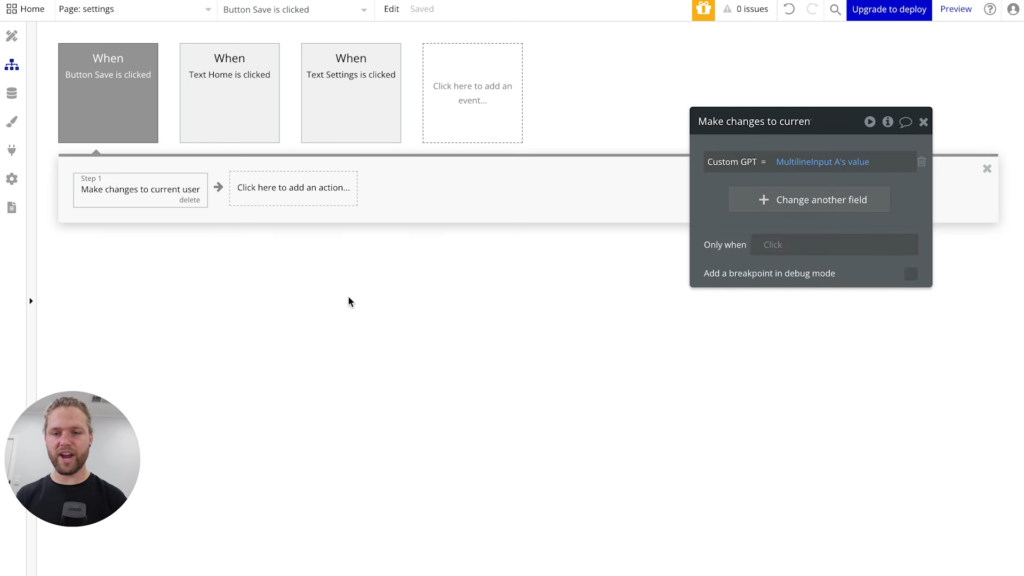Expand the left panel arrow near canvas edge

[30, 300]
